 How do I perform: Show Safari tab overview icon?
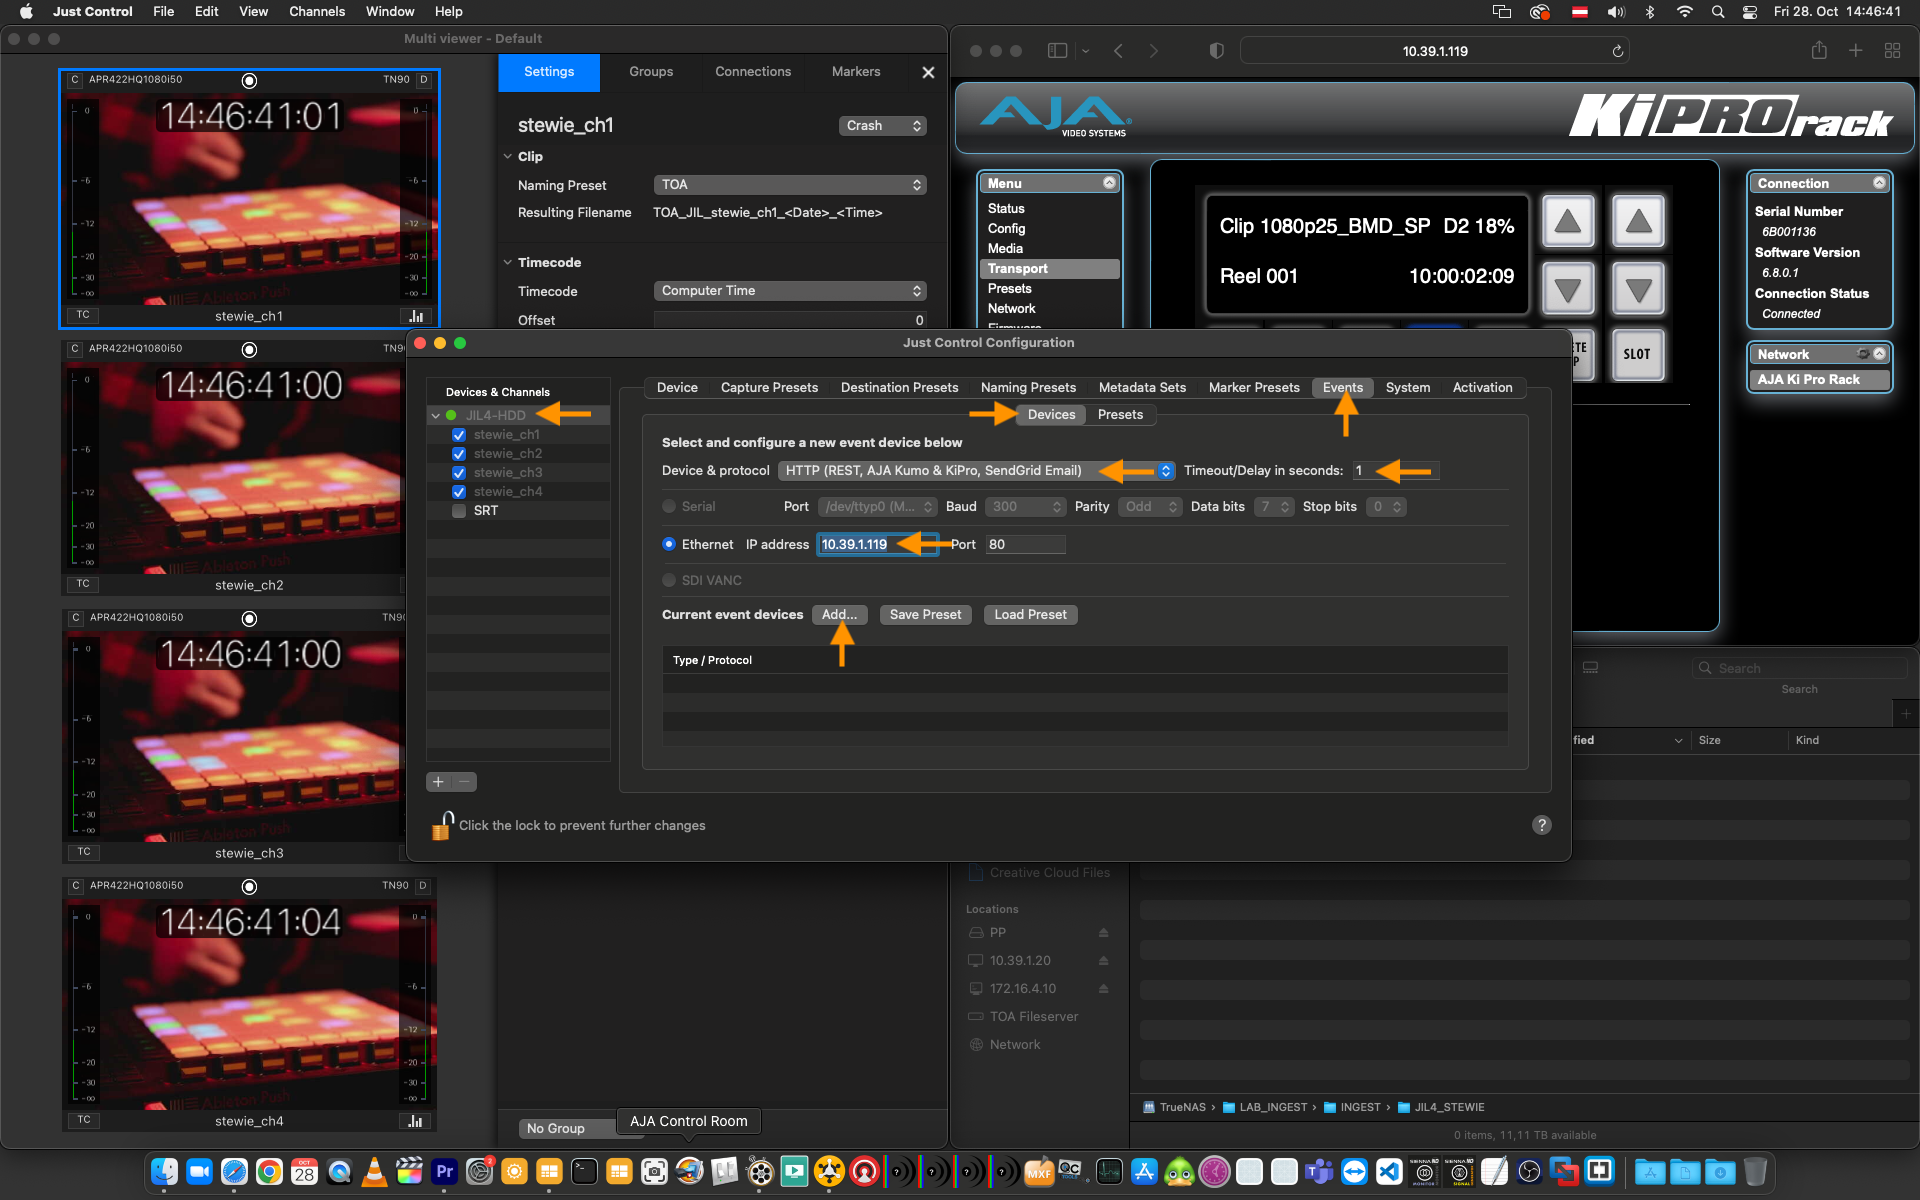pyautogui.click(x=1892, y=51)
